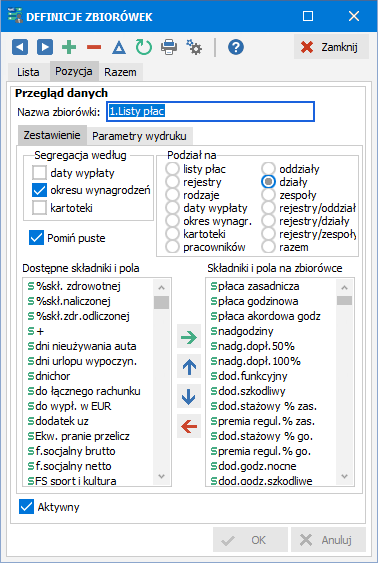Switch to the 'Parametry wydruku' tab

[x=139, y=136]
